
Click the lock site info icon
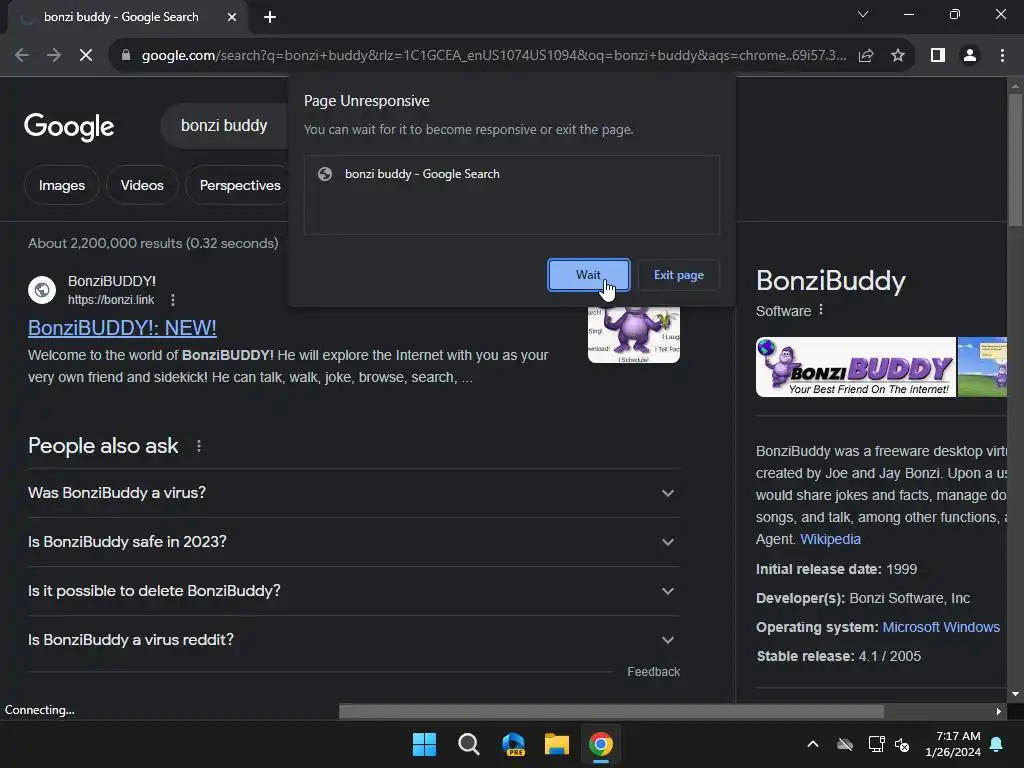(x=126, y=56)
